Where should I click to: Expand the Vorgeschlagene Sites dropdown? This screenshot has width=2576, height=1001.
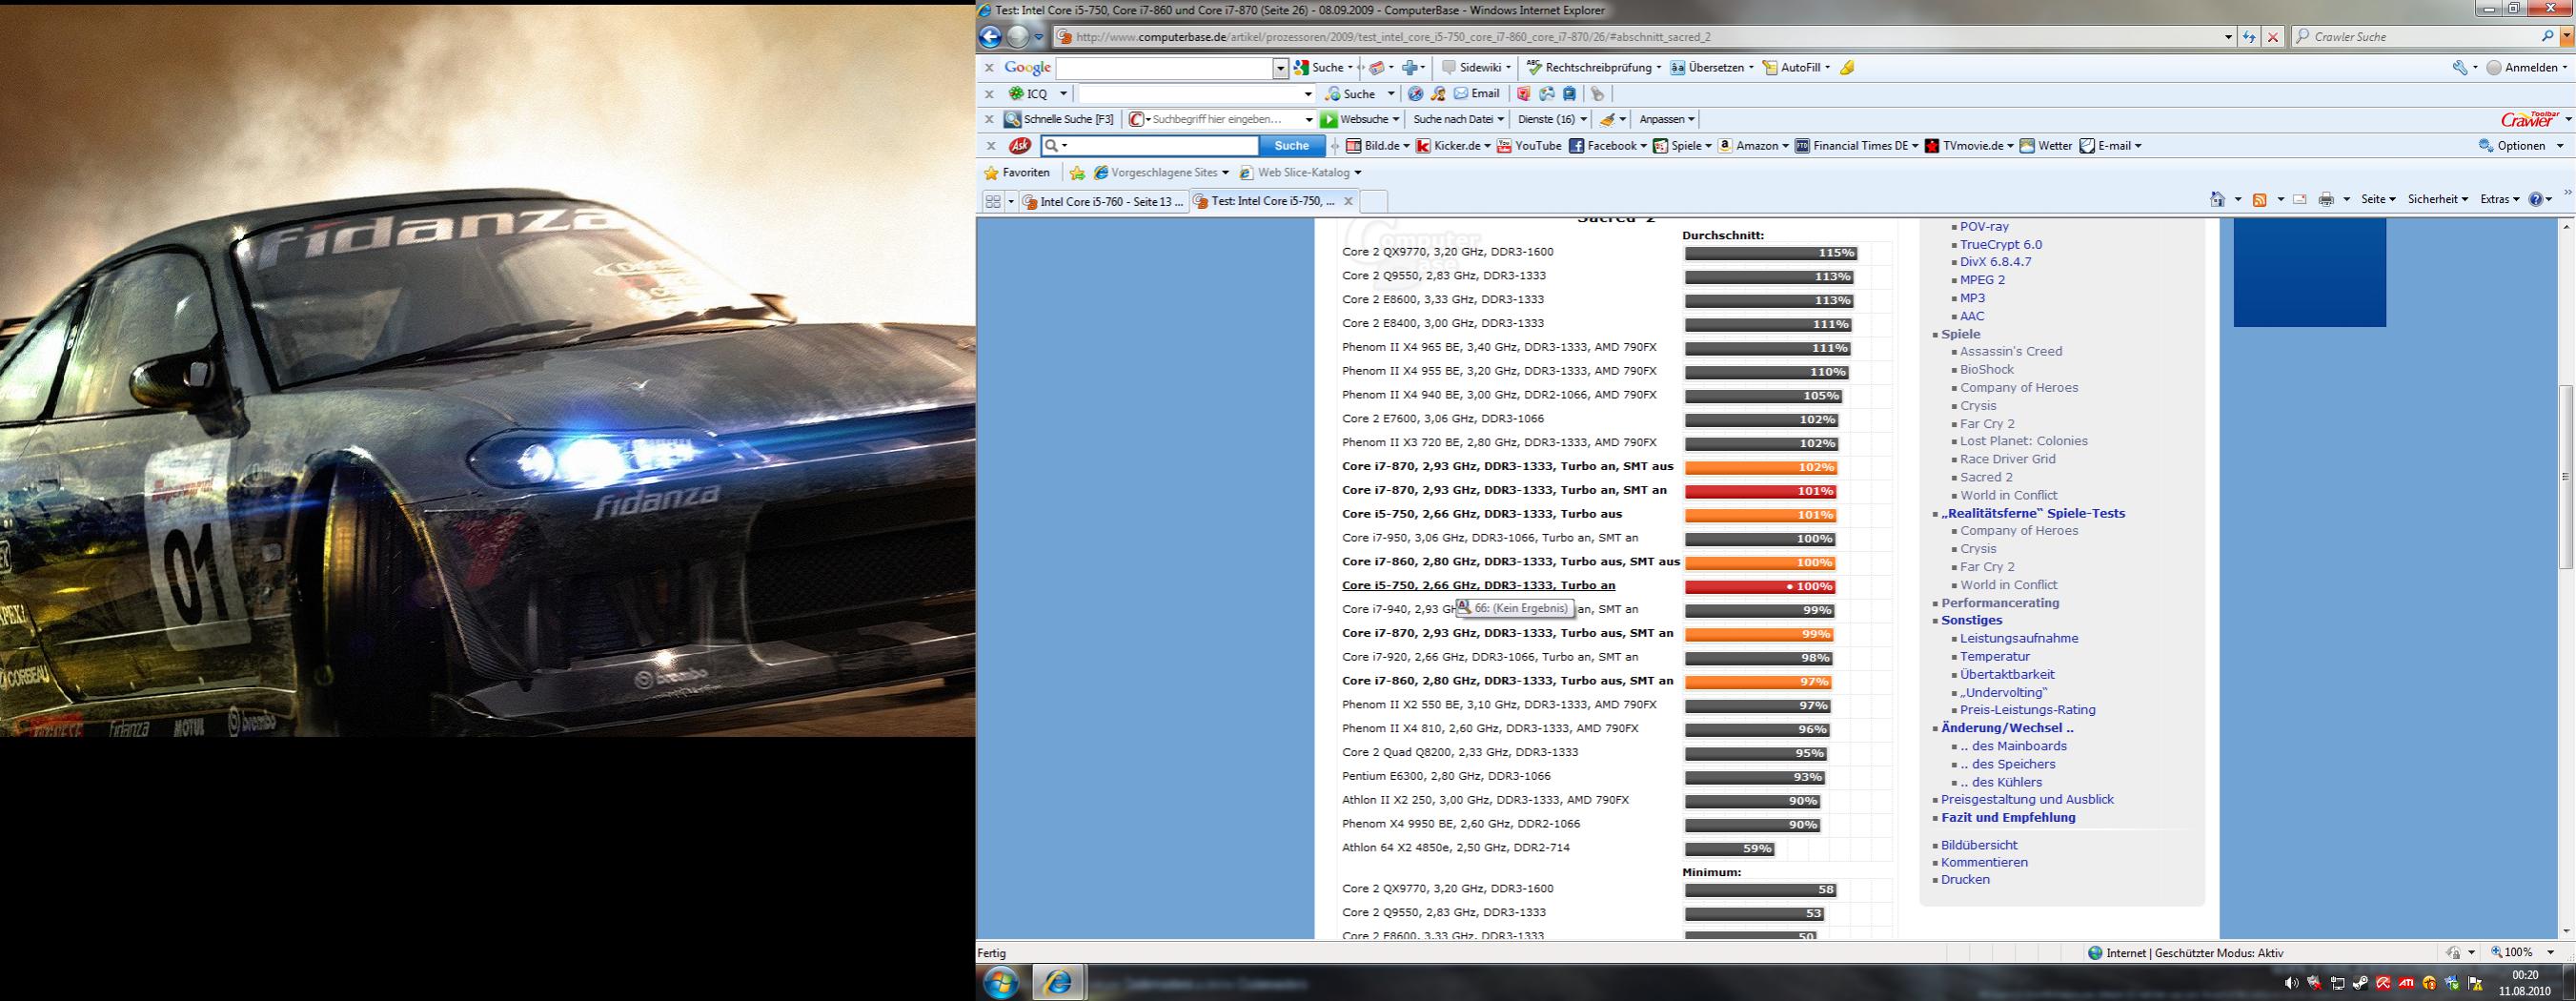(1226, 173)
